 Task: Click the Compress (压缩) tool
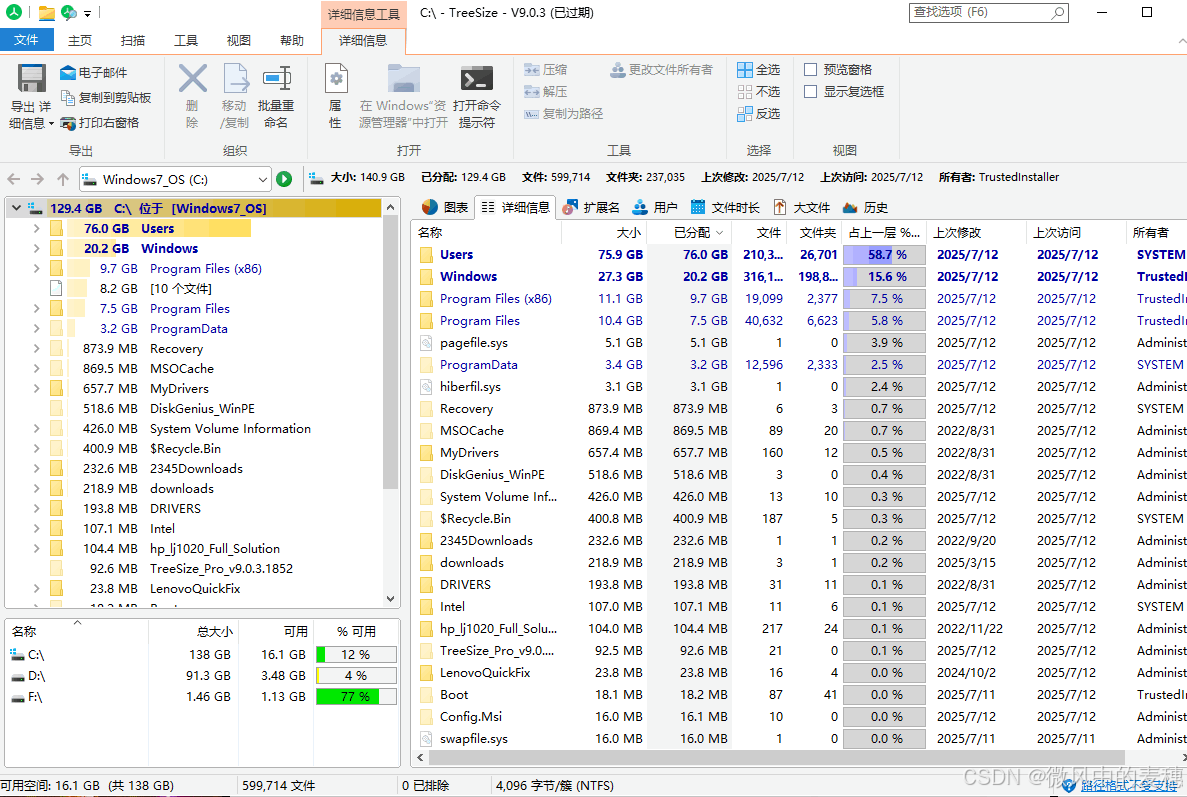click(545, 70)
